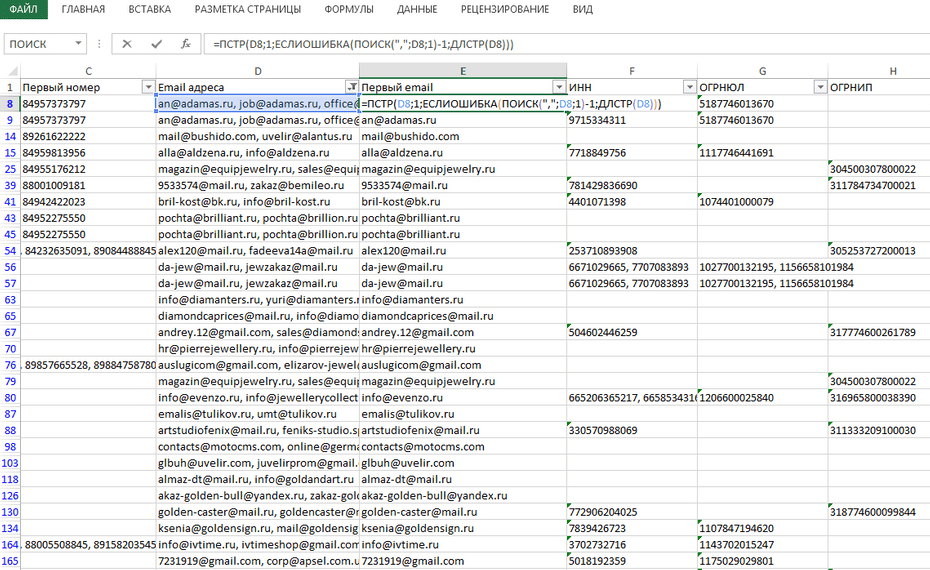The height and width of the screenshot is (570, 930).
Task: Click cell diamondcaprices@mail.ru in Первый email column
Action: [463, 316]
